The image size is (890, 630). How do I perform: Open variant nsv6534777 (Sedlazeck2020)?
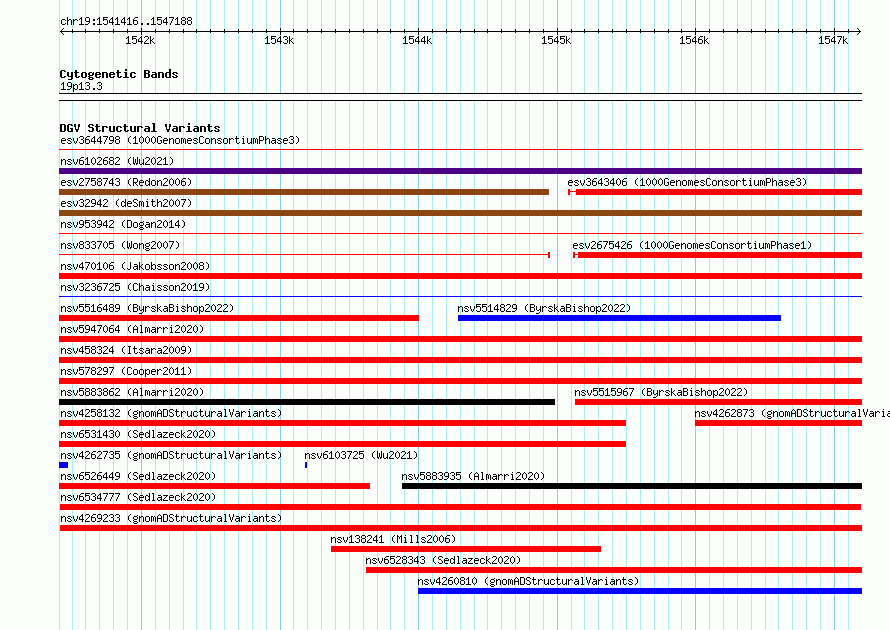138,497
